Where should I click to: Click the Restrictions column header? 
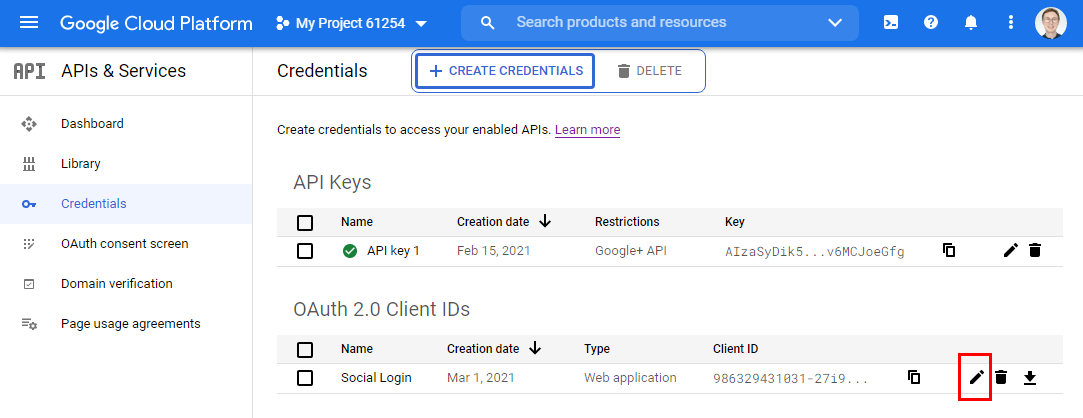pos(627,222)
